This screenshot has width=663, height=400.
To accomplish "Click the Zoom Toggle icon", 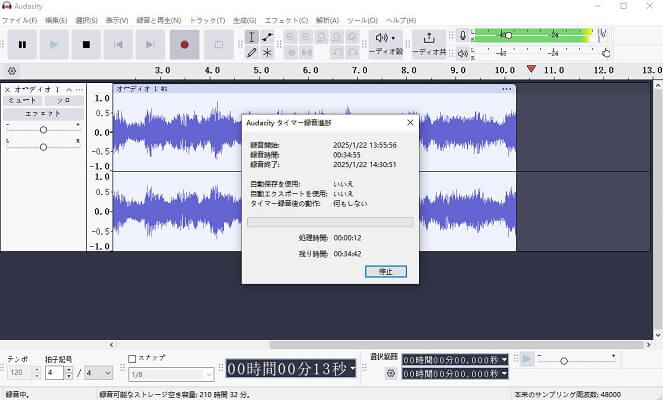I will pos(352,37).
